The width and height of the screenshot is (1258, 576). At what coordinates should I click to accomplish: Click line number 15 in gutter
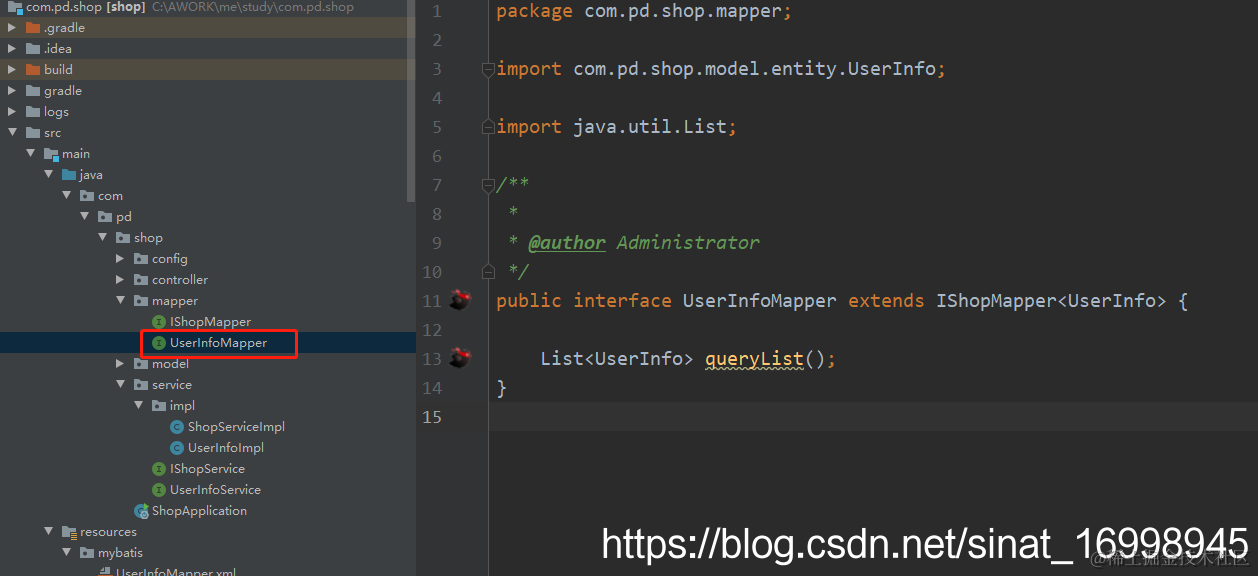coord(431,417)
